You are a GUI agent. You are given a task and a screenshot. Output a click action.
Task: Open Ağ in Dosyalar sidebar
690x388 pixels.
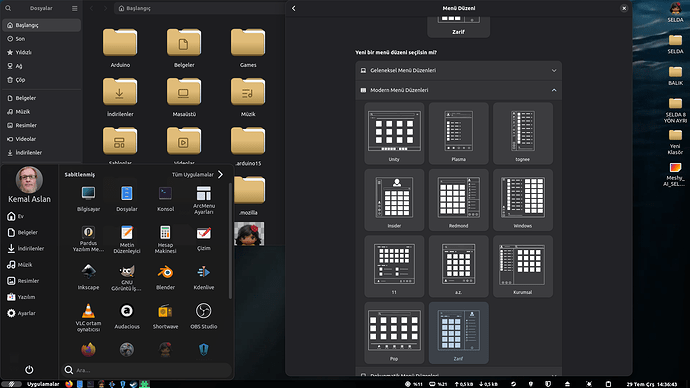coord(41,66)
